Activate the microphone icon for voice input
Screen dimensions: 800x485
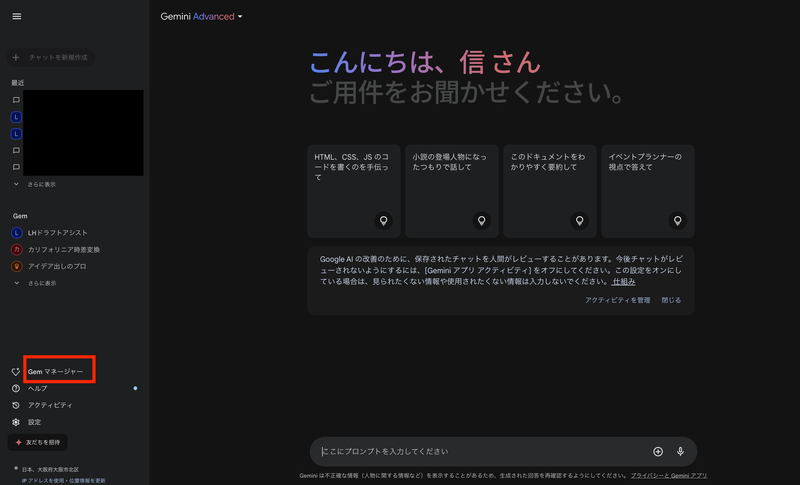[x=680, y=452]
